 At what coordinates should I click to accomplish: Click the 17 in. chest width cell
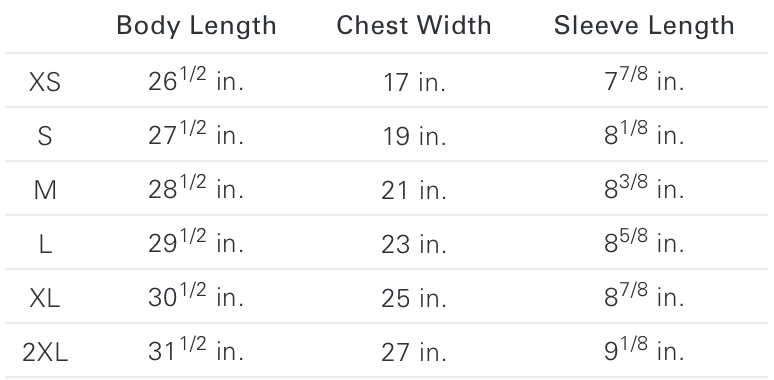(414, 82)
